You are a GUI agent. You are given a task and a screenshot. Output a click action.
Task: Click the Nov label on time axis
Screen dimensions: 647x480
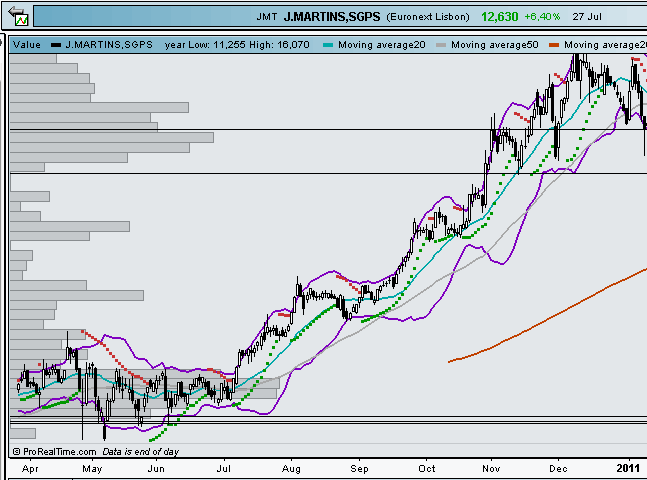click(x=491, y=468)
